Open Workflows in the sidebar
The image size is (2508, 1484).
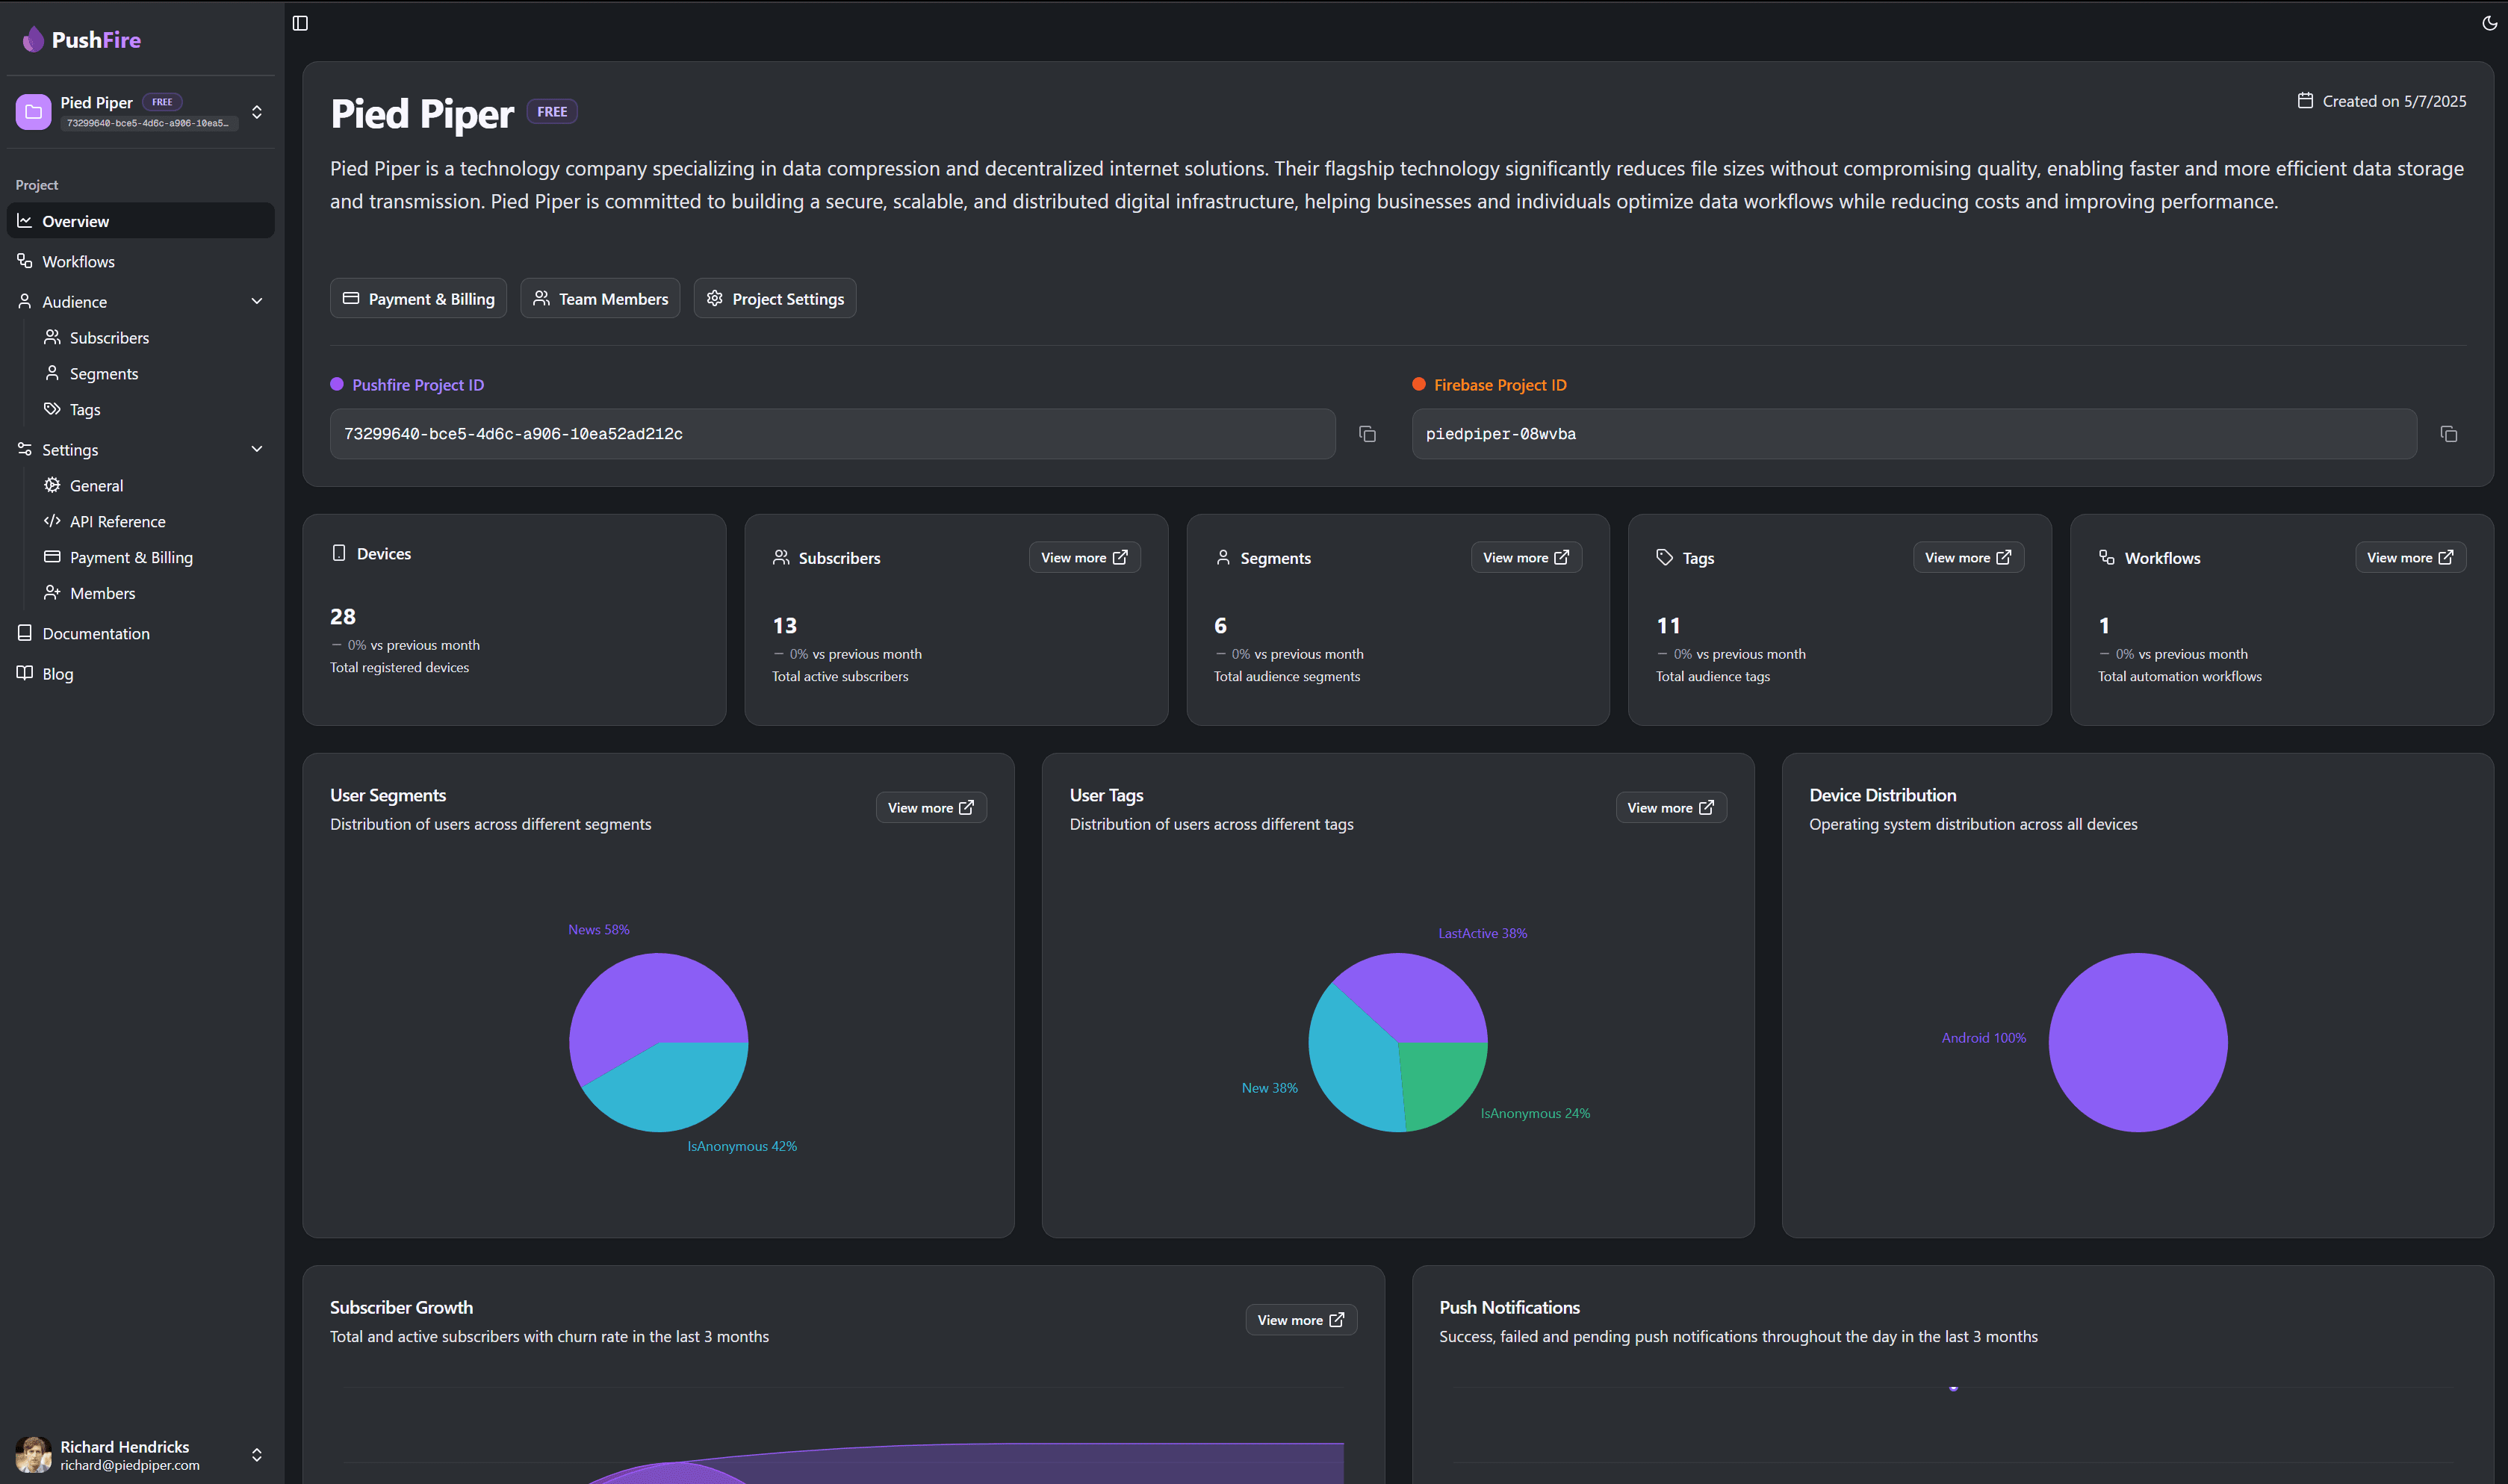click(x=78, y=261)
